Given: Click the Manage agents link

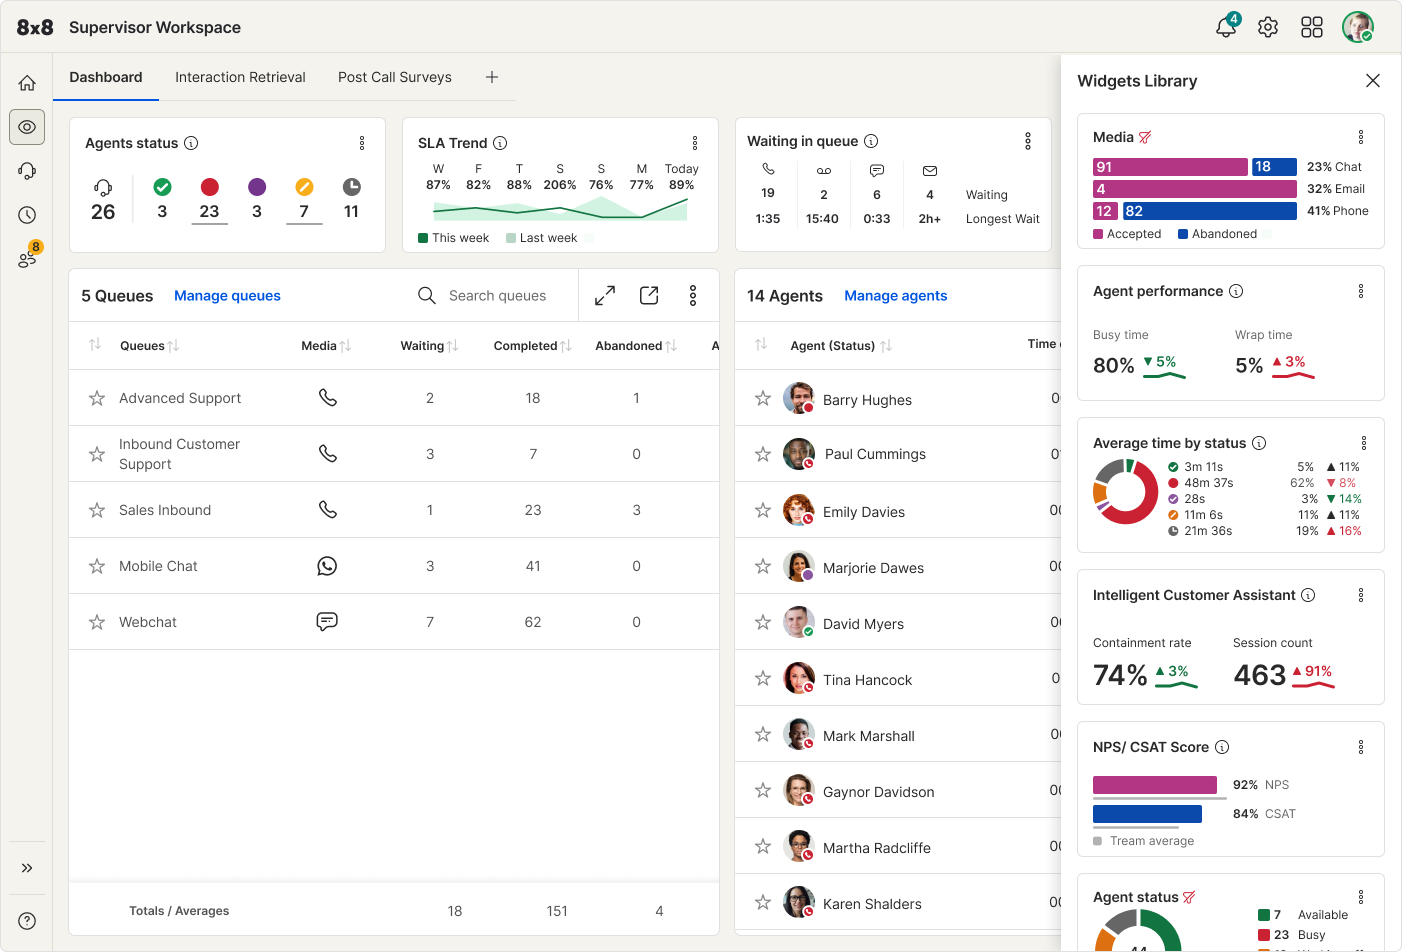Looking at the screenshot, I should tap(895, 296).
